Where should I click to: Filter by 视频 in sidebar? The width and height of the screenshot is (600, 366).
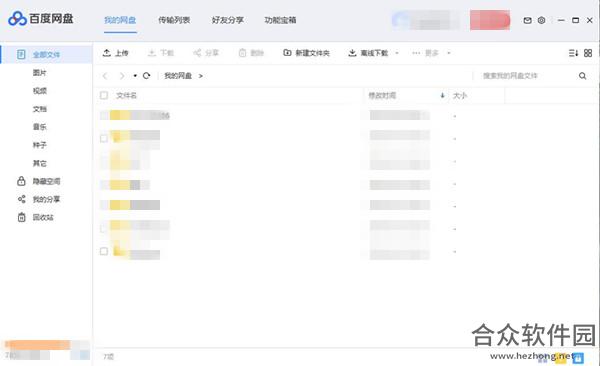pyautogui.click(x=39, y=91)
